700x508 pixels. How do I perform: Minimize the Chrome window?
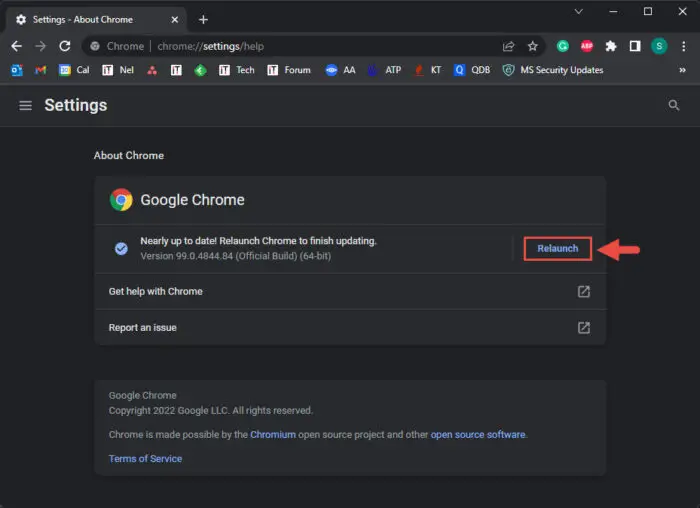613,12
